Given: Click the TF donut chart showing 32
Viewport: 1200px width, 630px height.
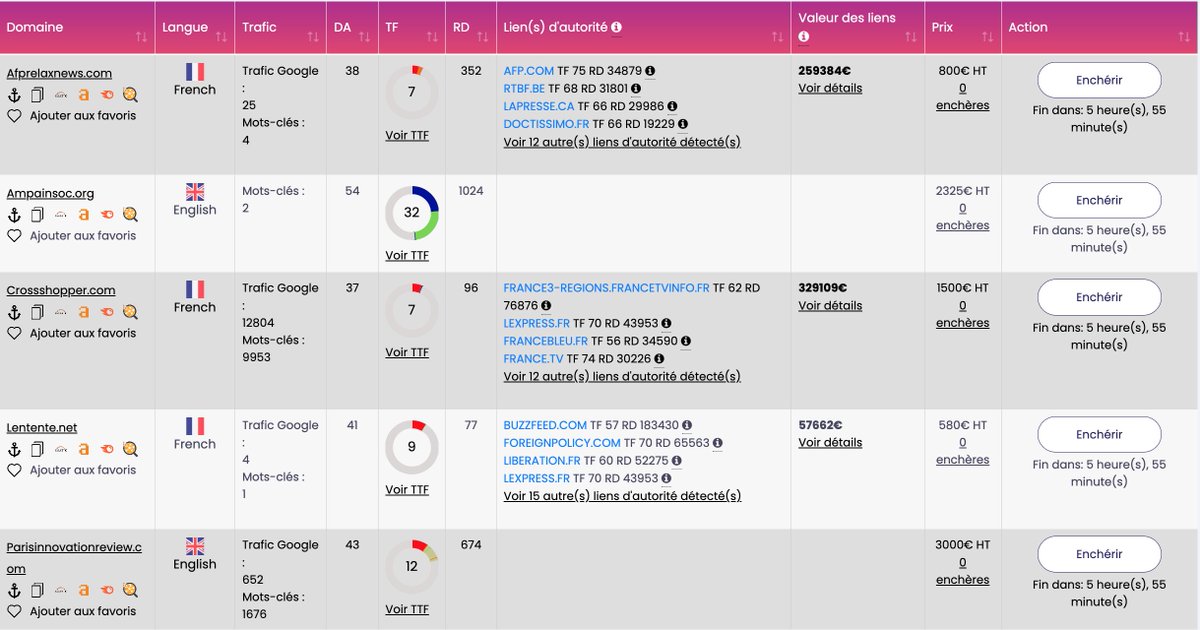Looking at the screenshot, I should (x=412, y=212).
